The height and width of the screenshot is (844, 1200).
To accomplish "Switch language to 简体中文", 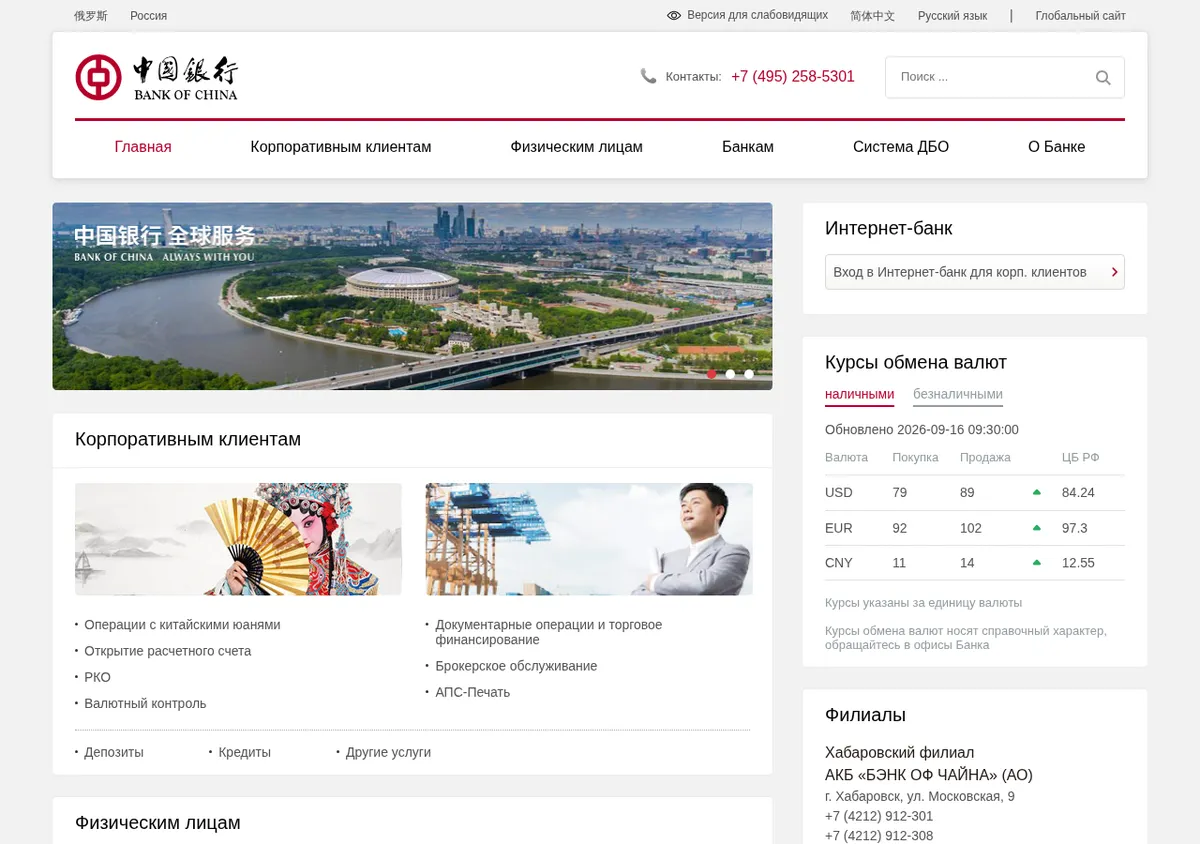I will click(872, 16).
